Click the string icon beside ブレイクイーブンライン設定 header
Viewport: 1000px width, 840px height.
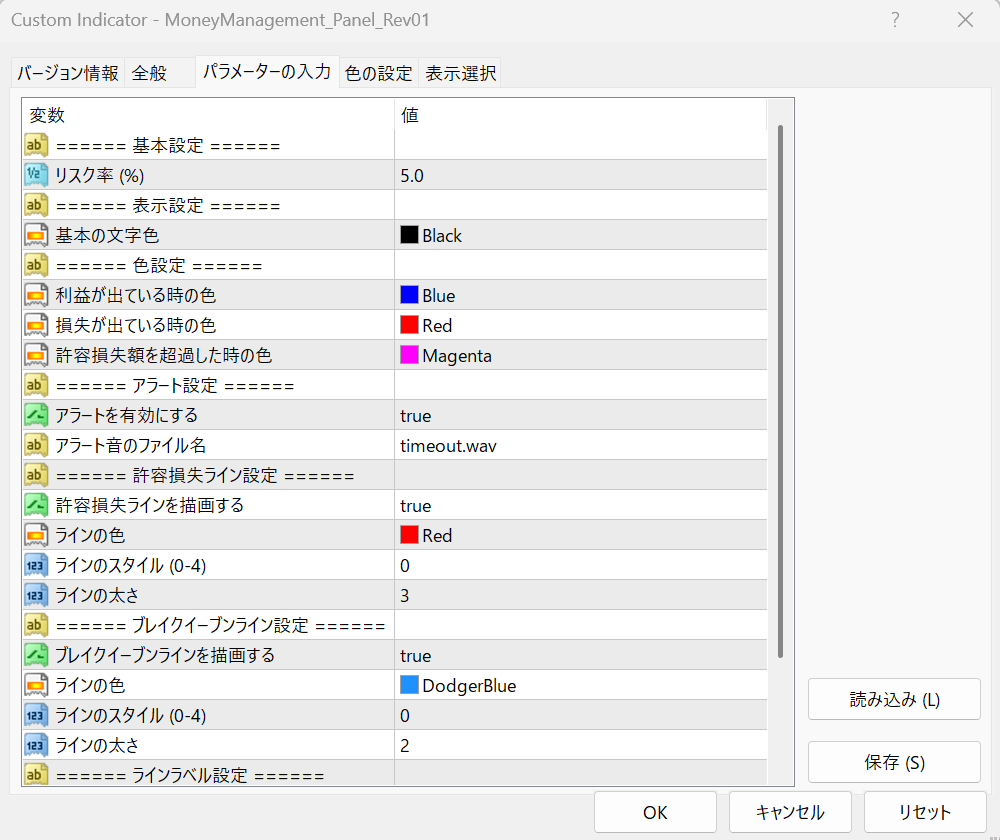36,625
